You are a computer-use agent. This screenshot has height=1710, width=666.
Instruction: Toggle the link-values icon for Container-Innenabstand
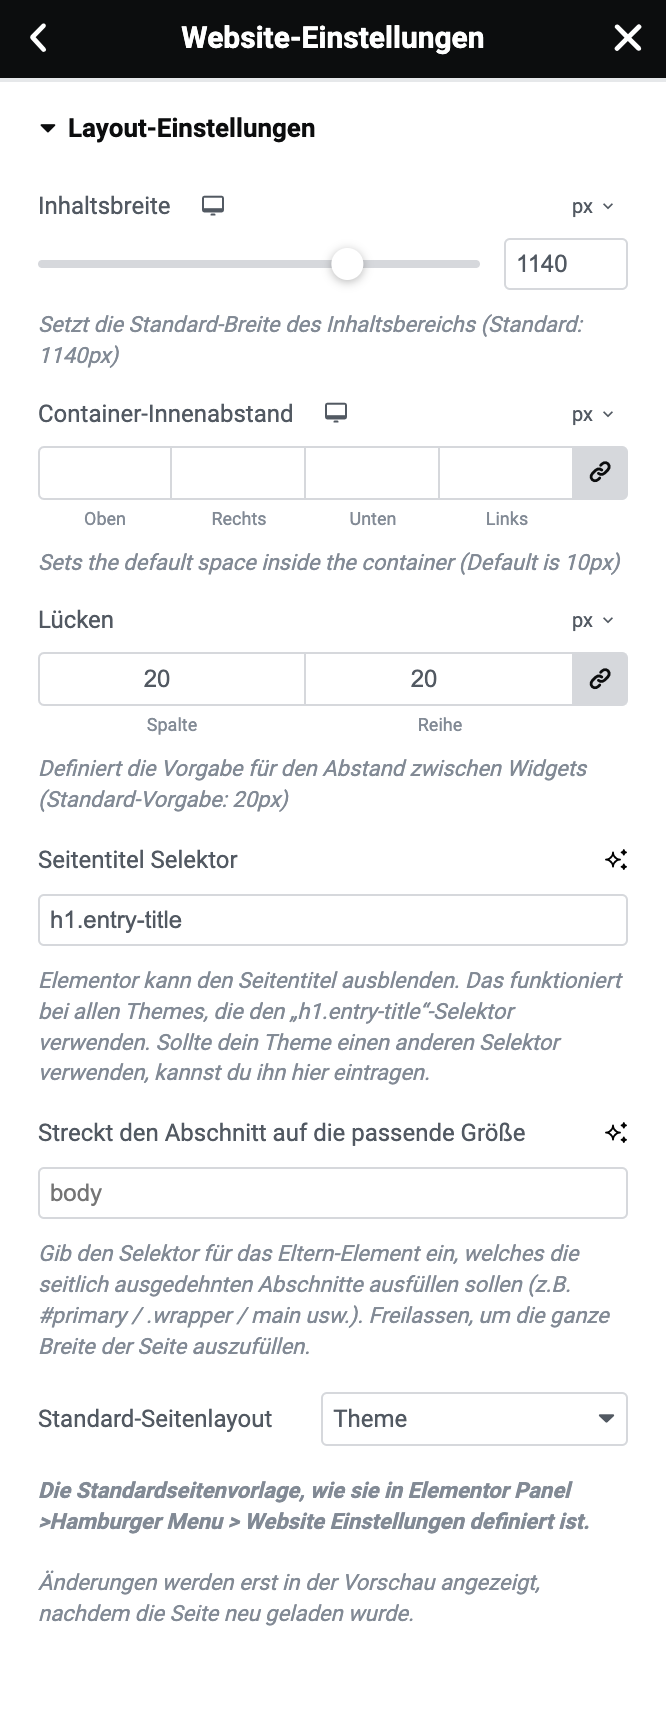click(x=600, y=473)
